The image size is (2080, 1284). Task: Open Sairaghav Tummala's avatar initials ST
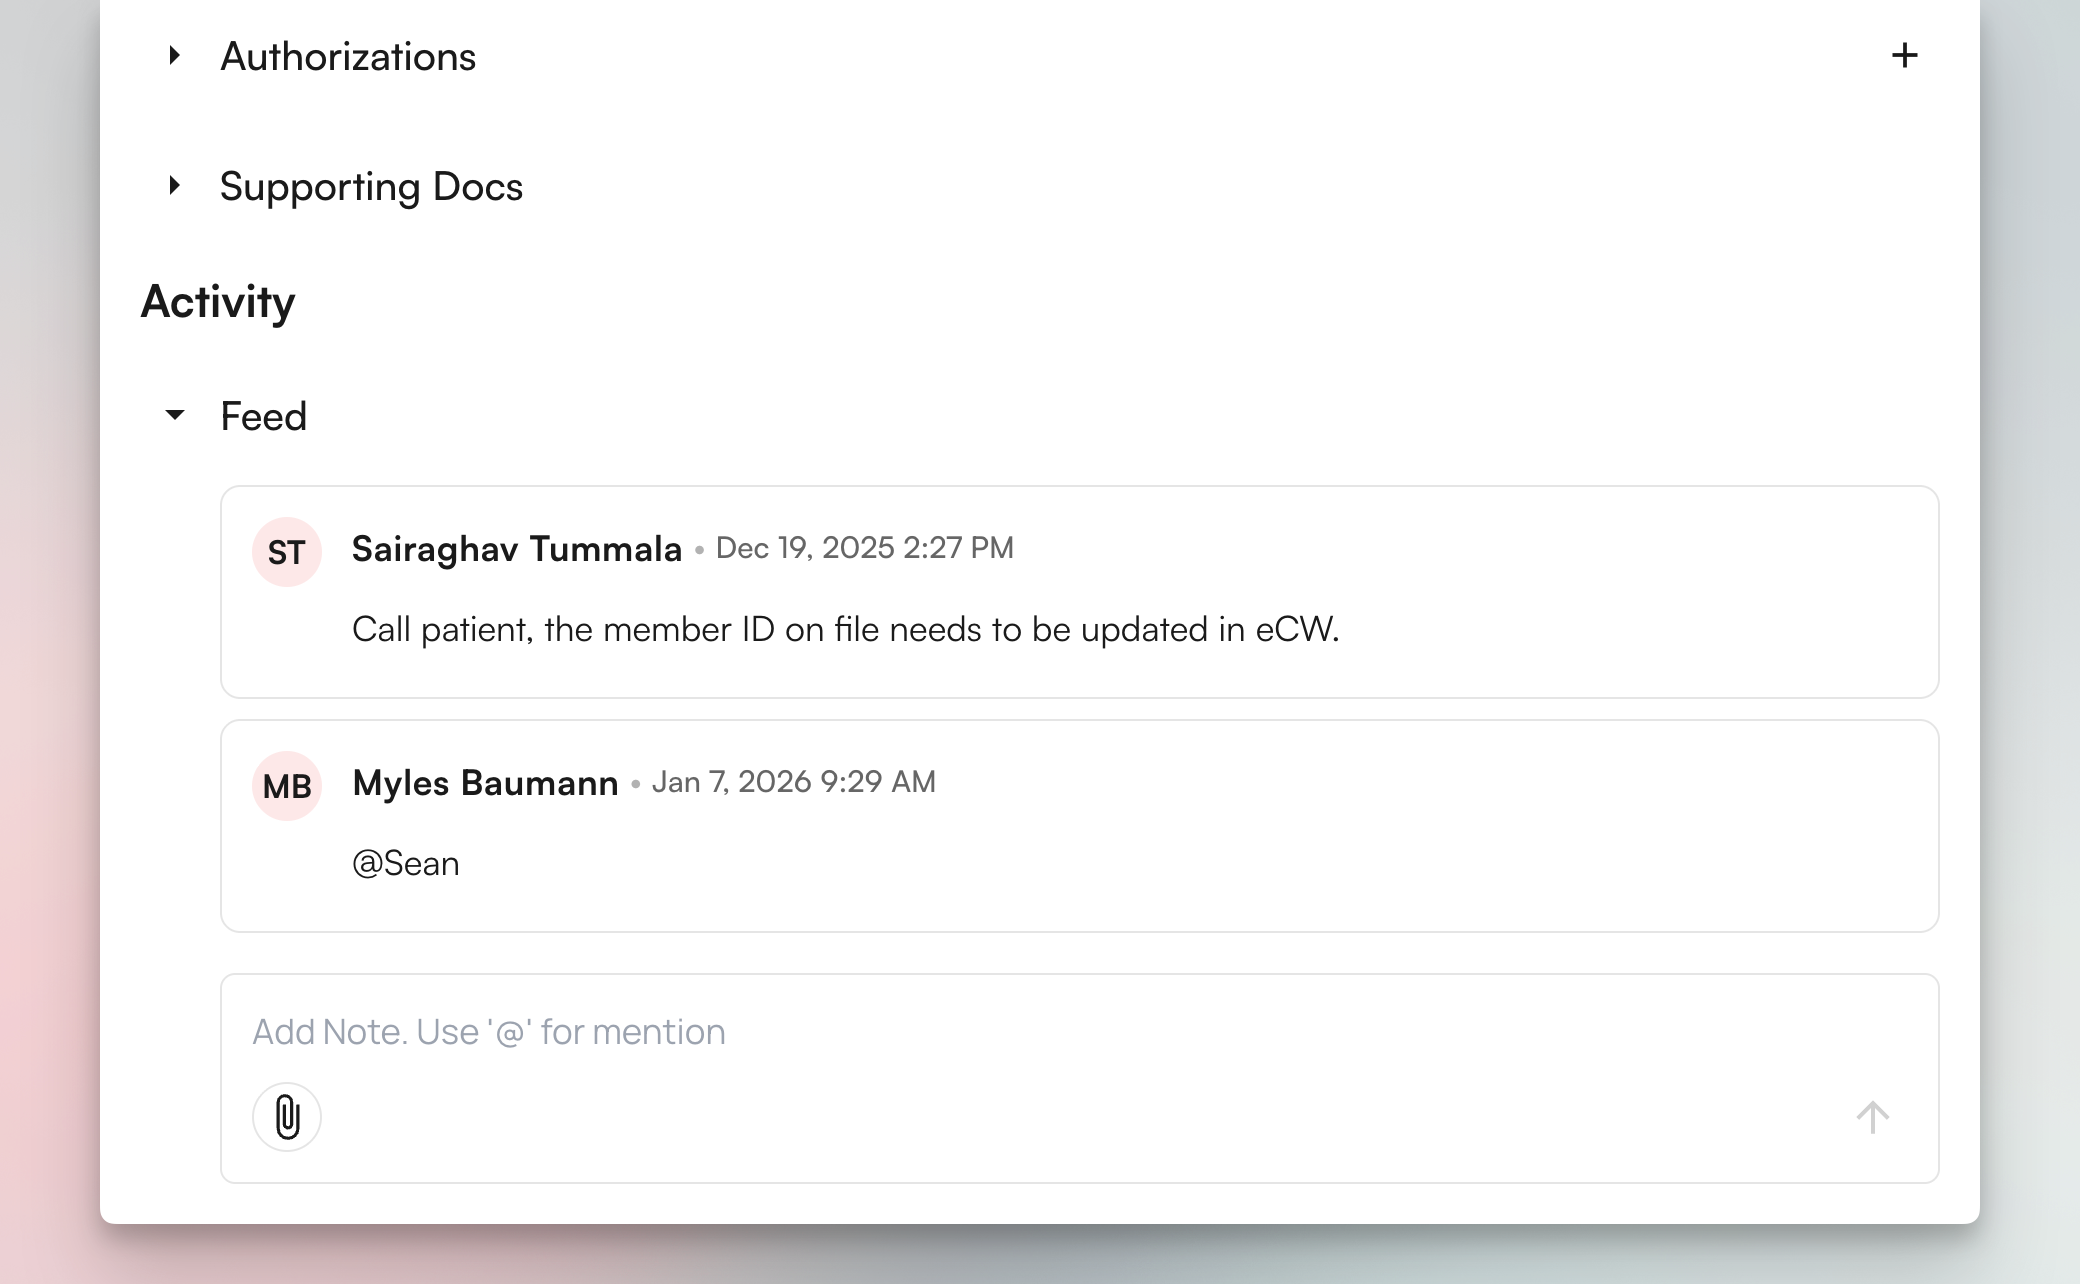coord(286,551)
